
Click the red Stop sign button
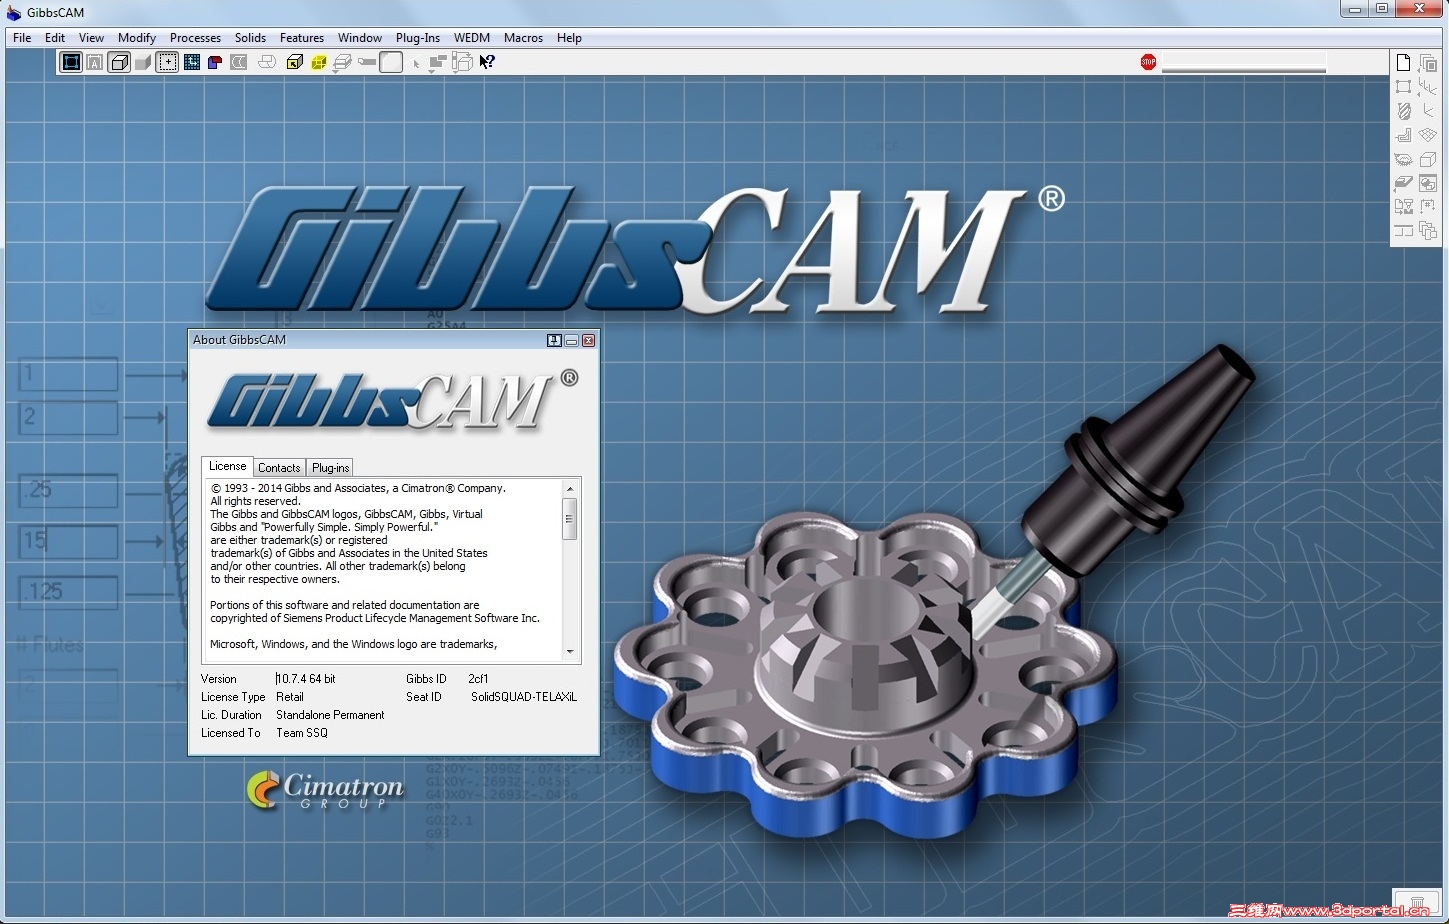[x=1148, y=62]
